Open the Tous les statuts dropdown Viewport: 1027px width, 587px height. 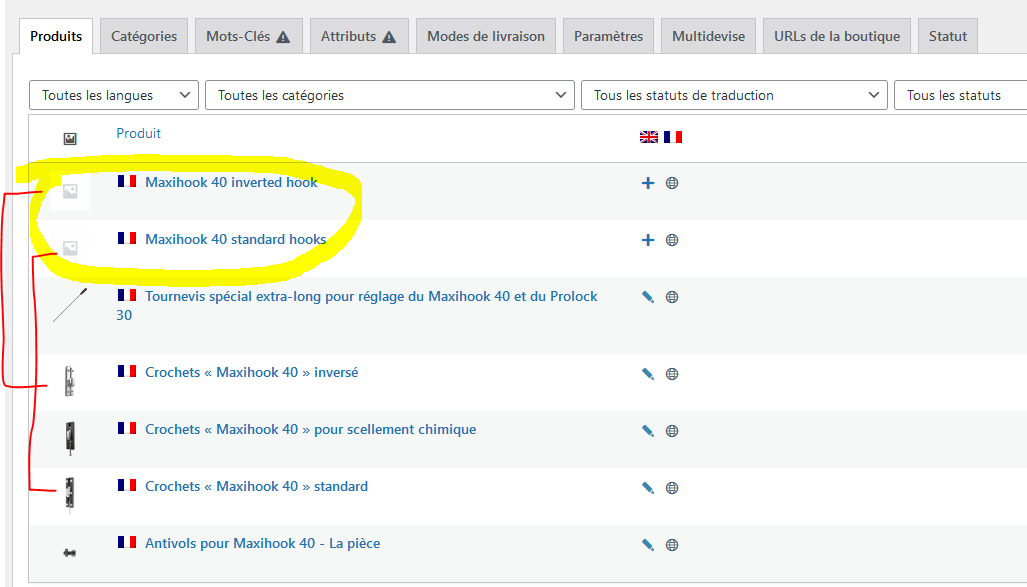pyautogui.click(x=960, y=95)
